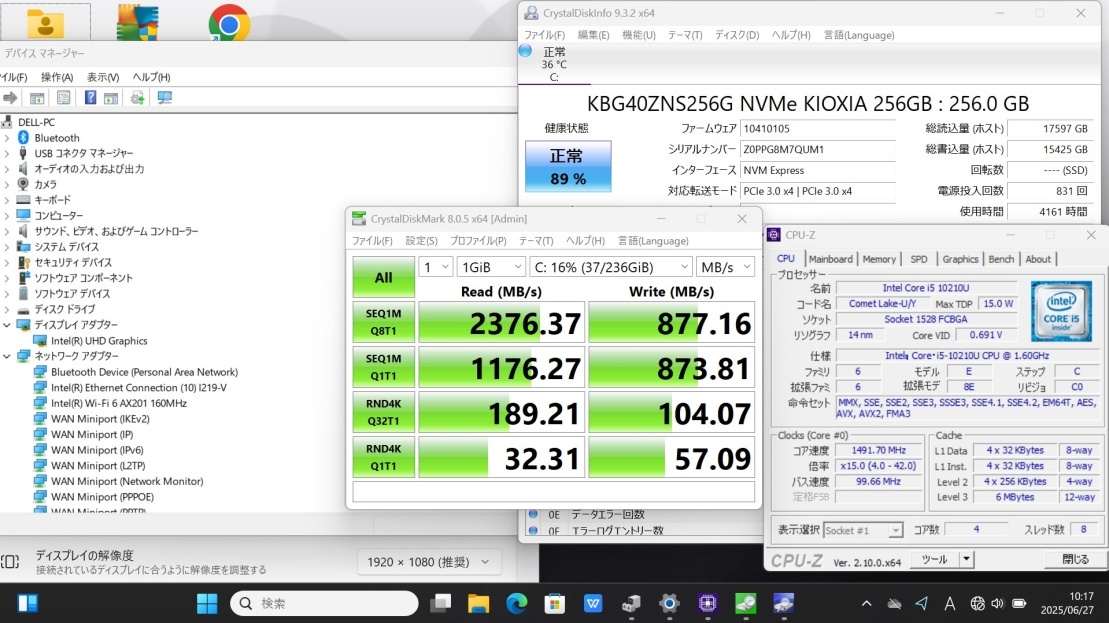Collapse the ネットワーク アダプター node
1109x623 pixels.
pyautogui.click(x=7, y=356)
